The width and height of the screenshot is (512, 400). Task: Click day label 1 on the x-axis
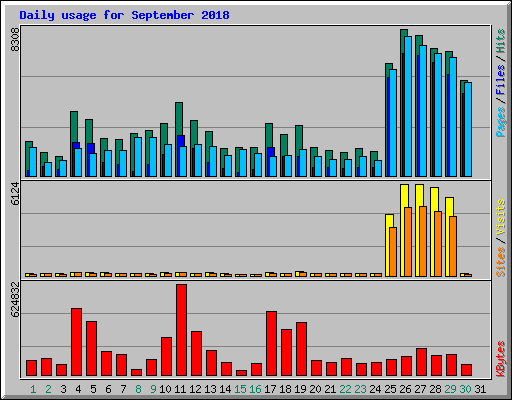(x=33, y=389)
